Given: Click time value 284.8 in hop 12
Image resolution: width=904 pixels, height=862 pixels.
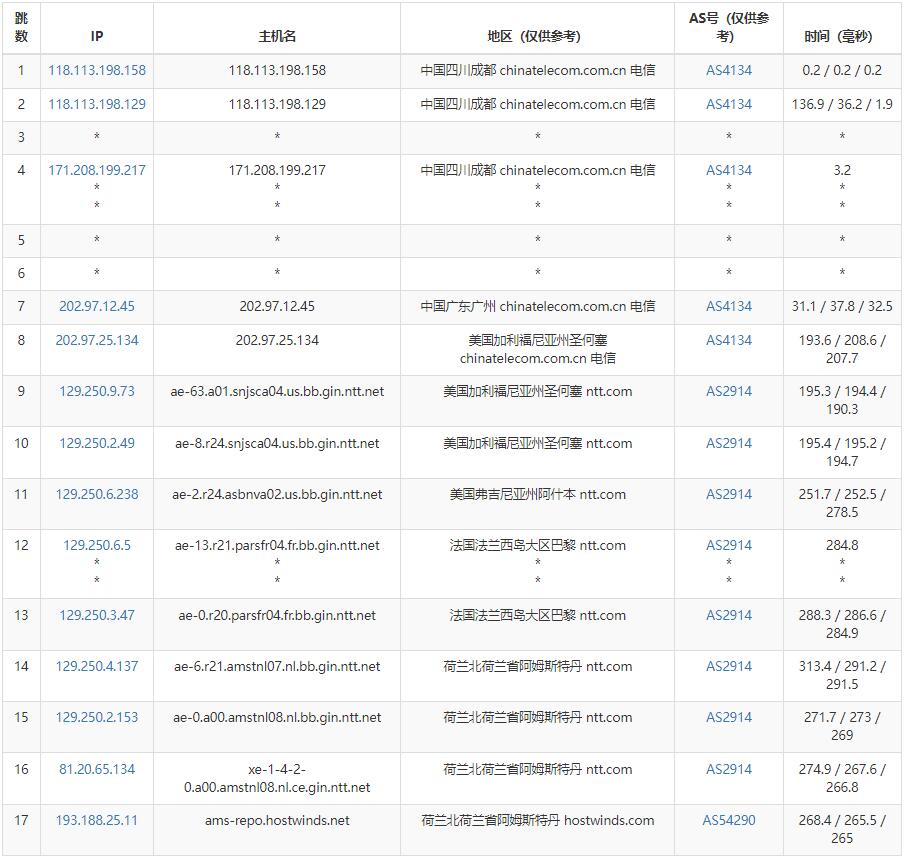Looking at the screenshot, I should pyautogui.click(x=842, y=545).
